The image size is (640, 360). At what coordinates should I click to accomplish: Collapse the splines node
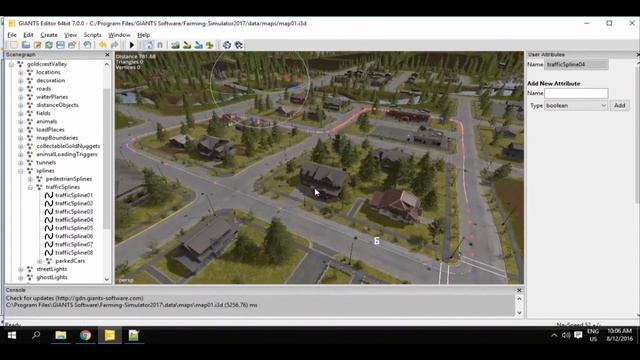[x=20, y=171]
